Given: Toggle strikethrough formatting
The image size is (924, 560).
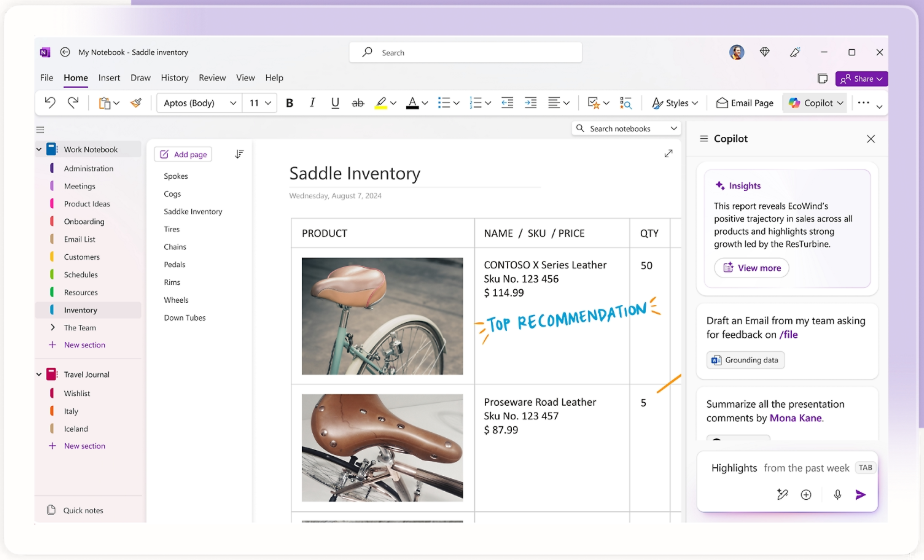Looking at the screenshot, I should click(358, 103).
